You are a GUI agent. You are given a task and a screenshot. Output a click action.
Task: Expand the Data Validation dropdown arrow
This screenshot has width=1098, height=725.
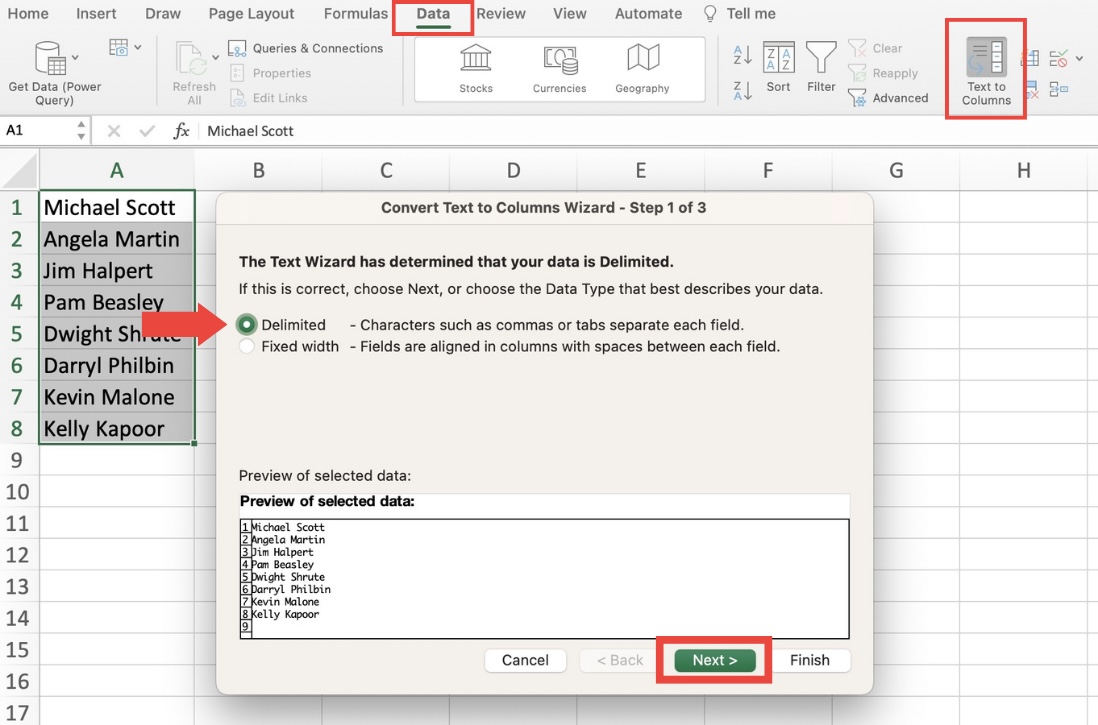[1079, 58]
